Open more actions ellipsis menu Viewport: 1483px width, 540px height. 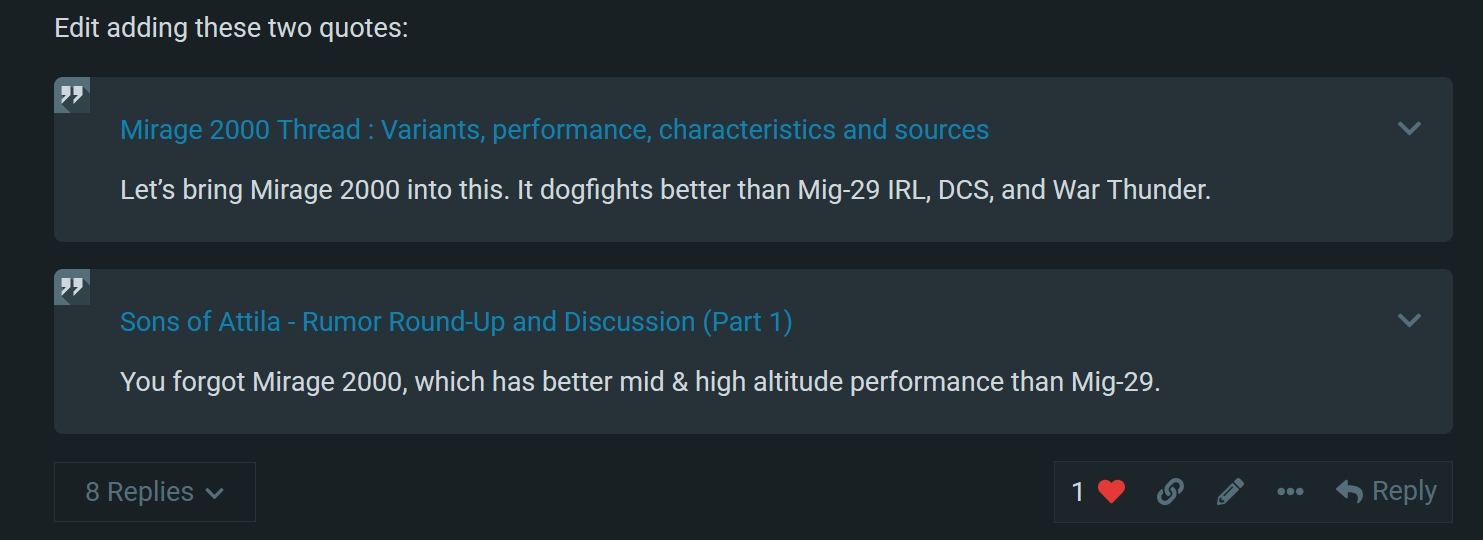[x=1290, y=491]
